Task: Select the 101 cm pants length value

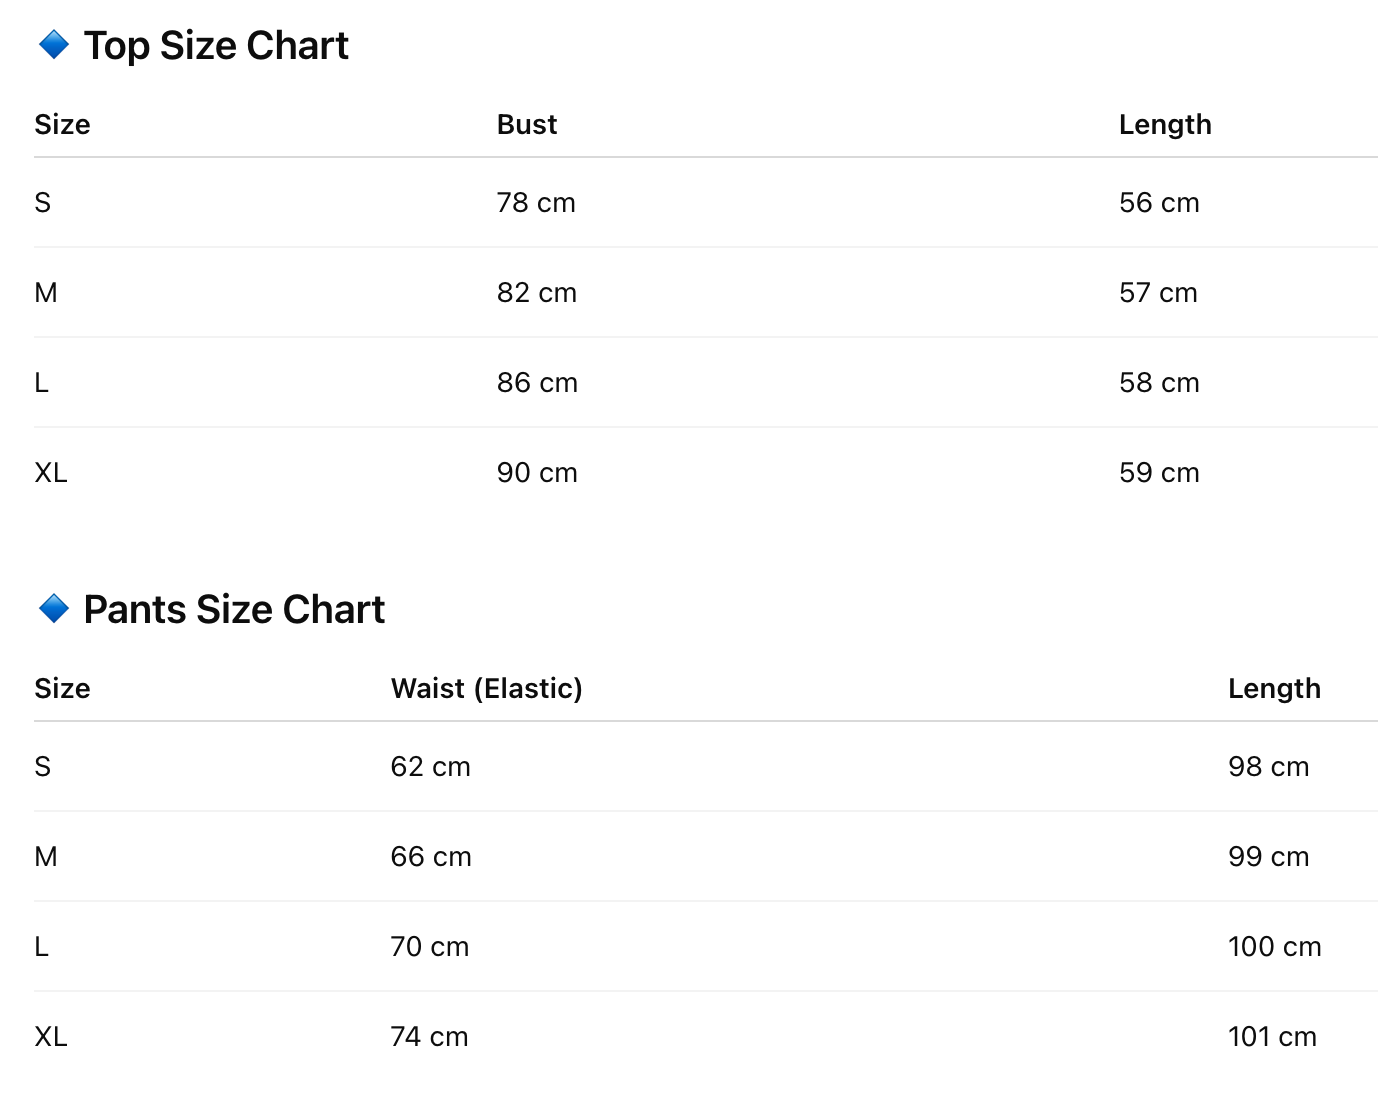Action: tap(1272, 1037)
